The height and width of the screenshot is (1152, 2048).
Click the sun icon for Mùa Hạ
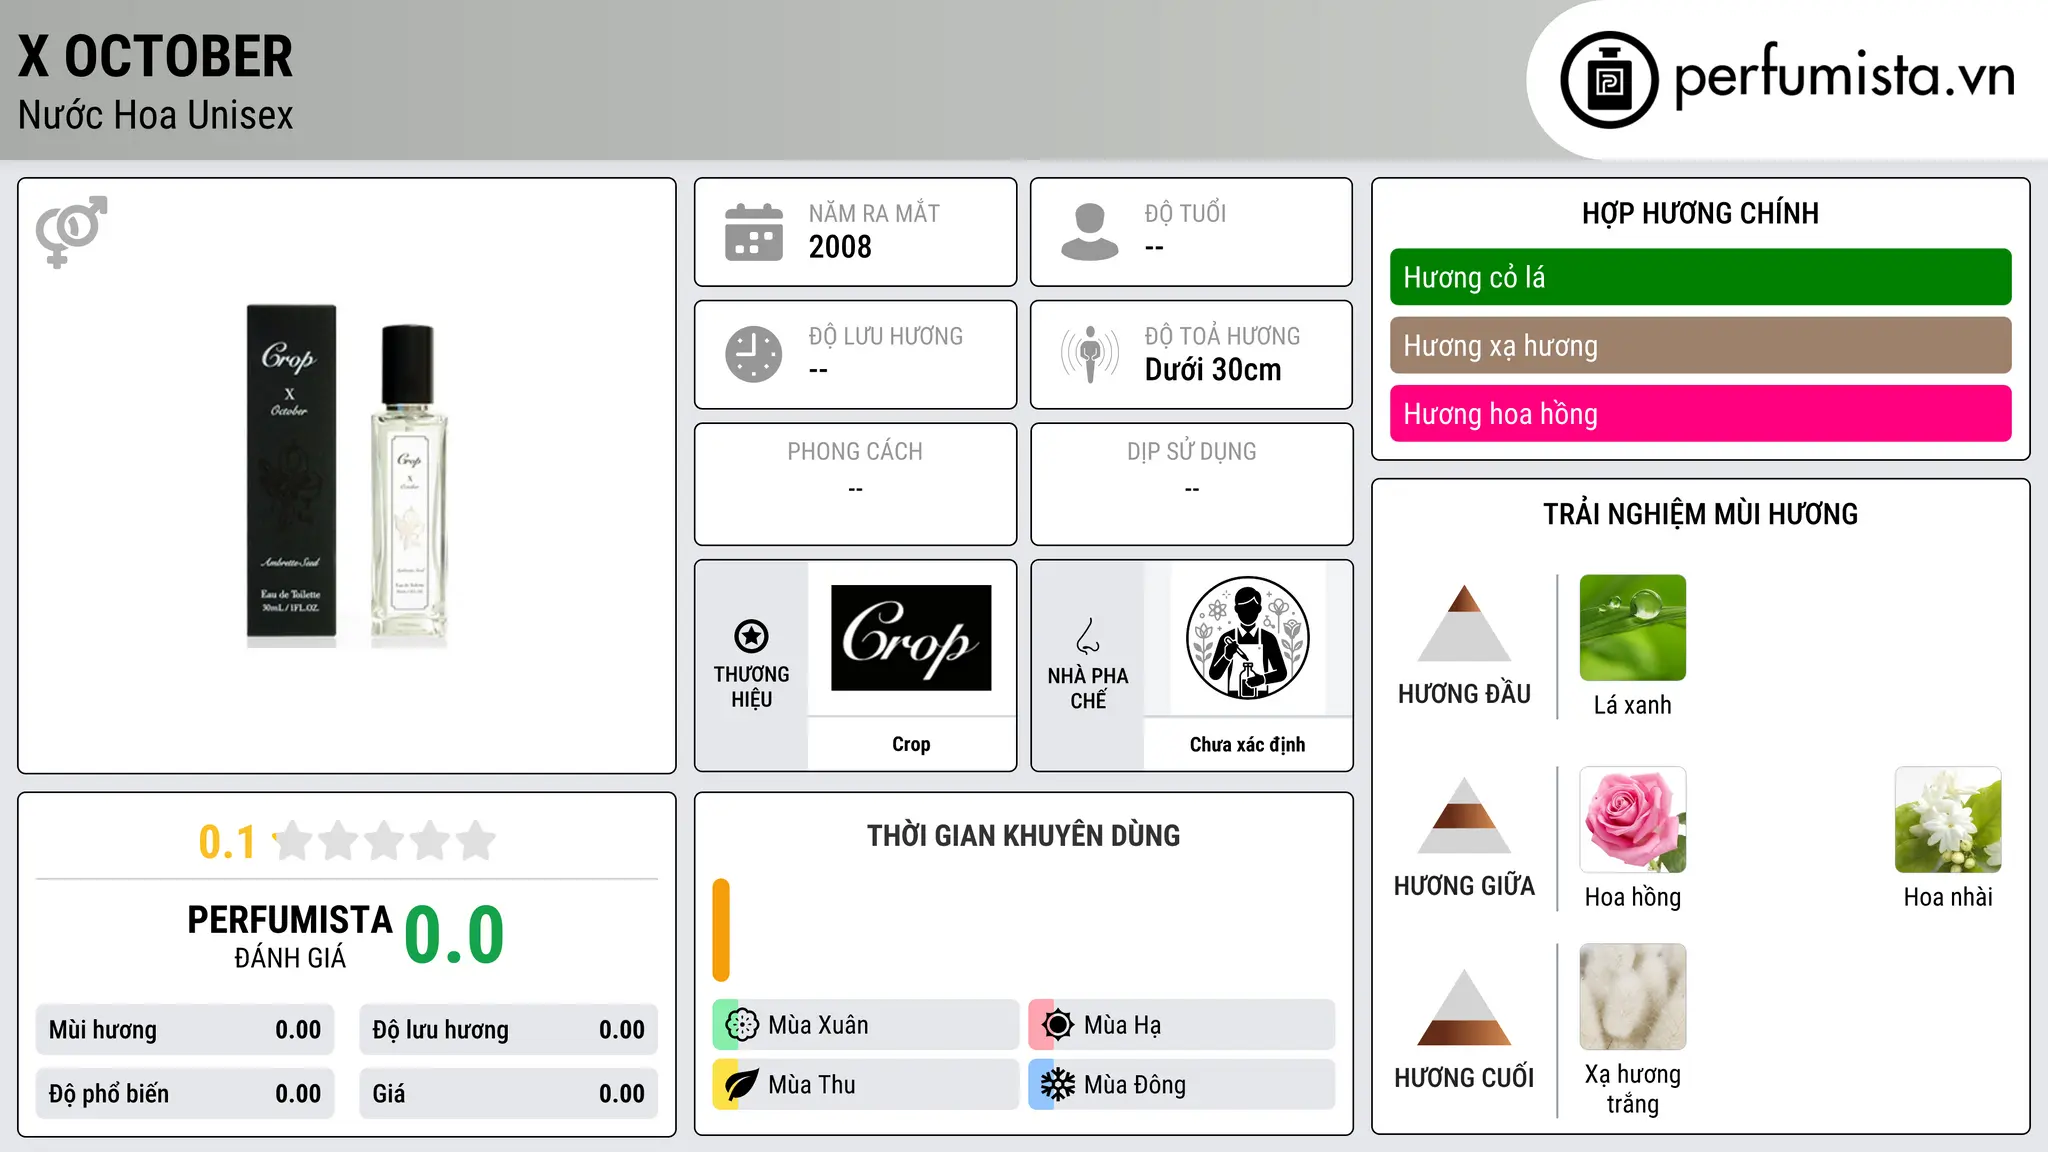click(1058, 1025)
